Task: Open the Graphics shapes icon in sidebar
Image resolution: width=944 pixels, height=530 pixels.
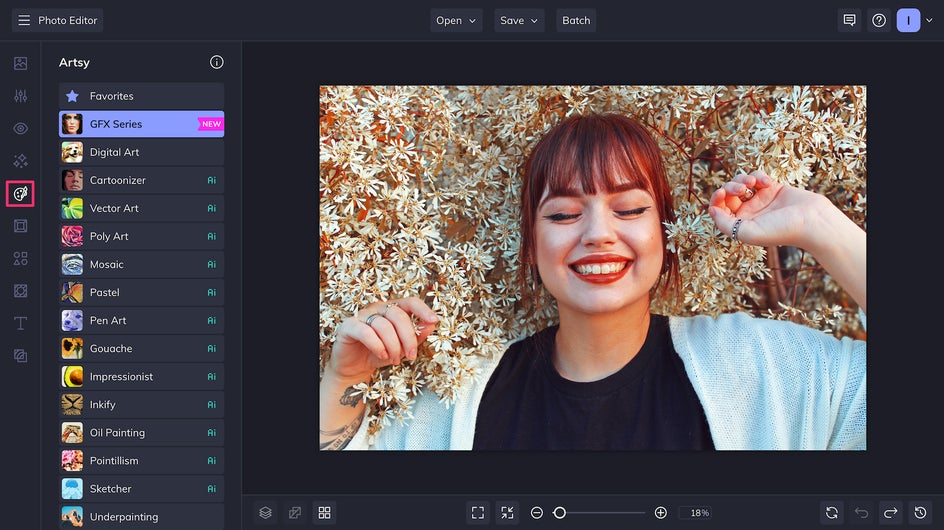Action: (20, 258)
